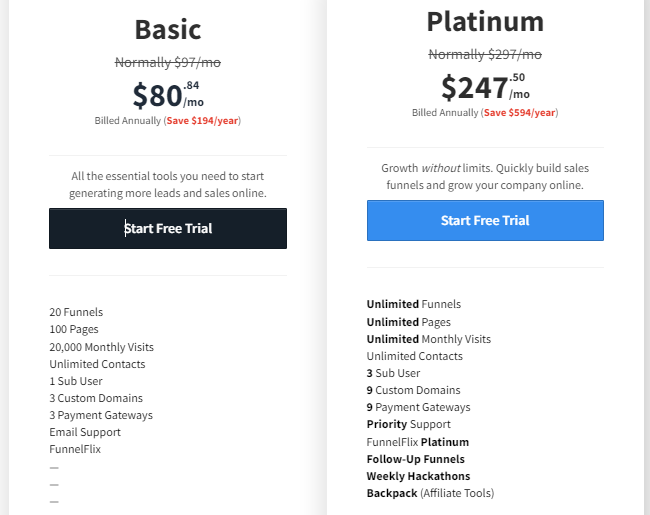
Task: Click the Follow-Up Funnels feature
Action: (416, 459)
